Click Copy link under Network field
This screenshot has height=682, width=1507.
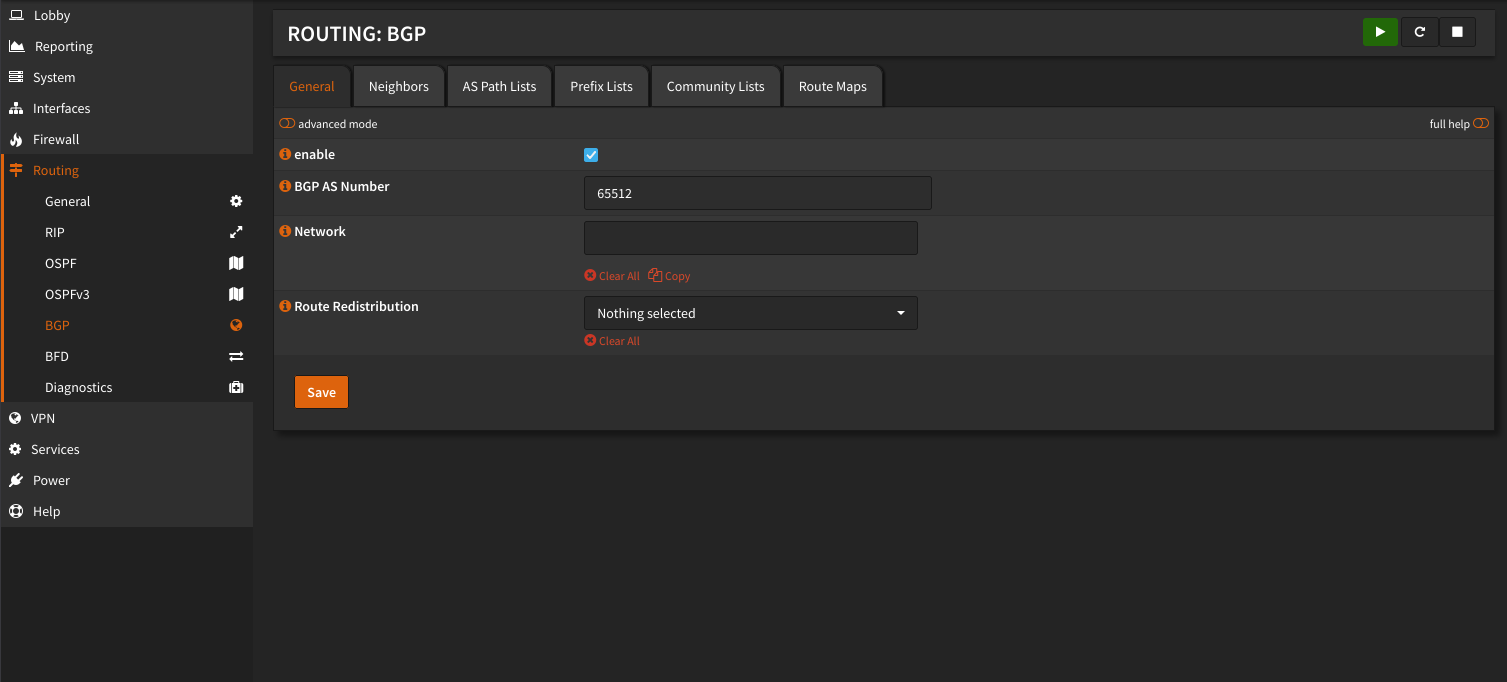pos(670,276)
